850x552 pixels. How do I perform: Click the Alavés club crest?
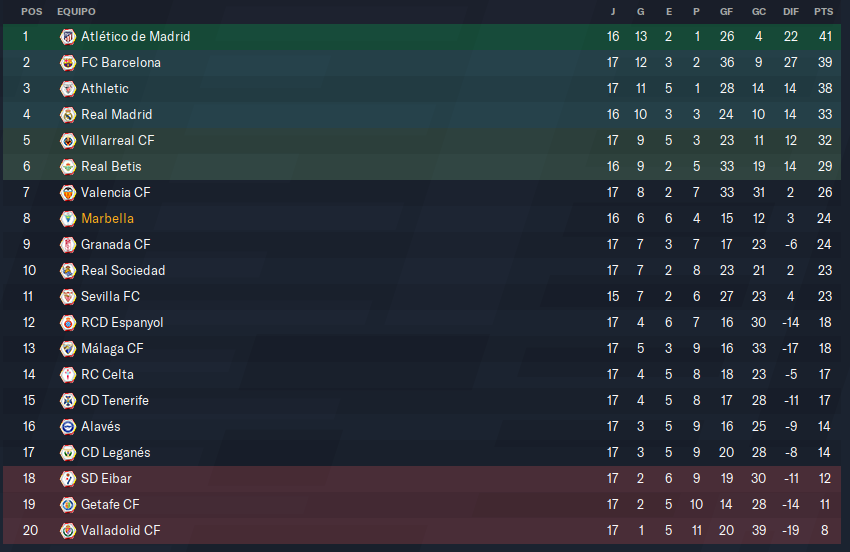68,427
